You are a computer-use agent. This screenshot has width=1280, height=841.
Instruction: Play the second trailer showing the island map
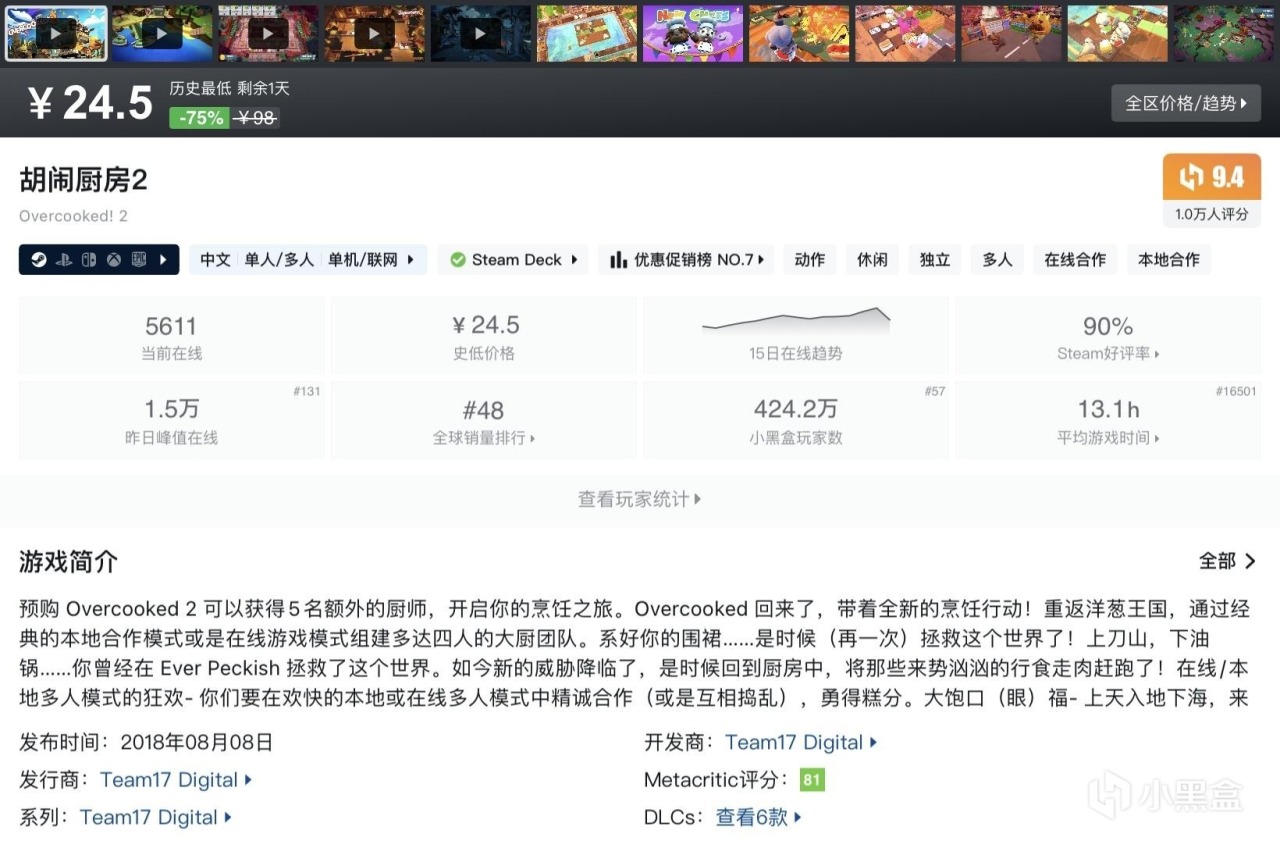162,34
